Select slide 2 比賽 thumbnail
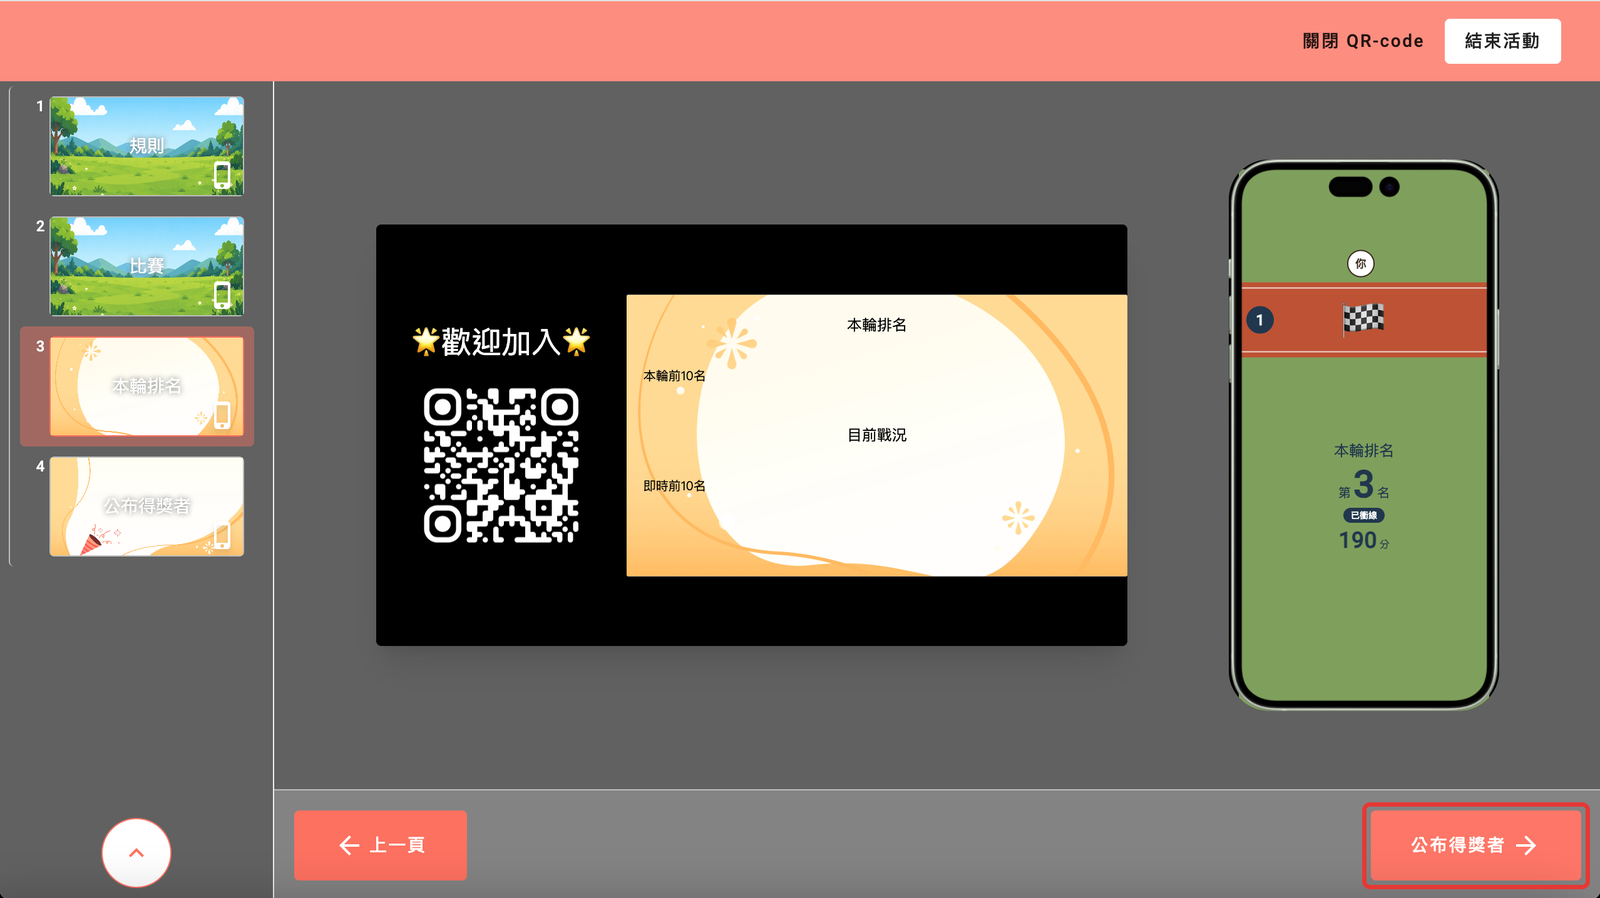1600x898 pixels. [147, 266]
